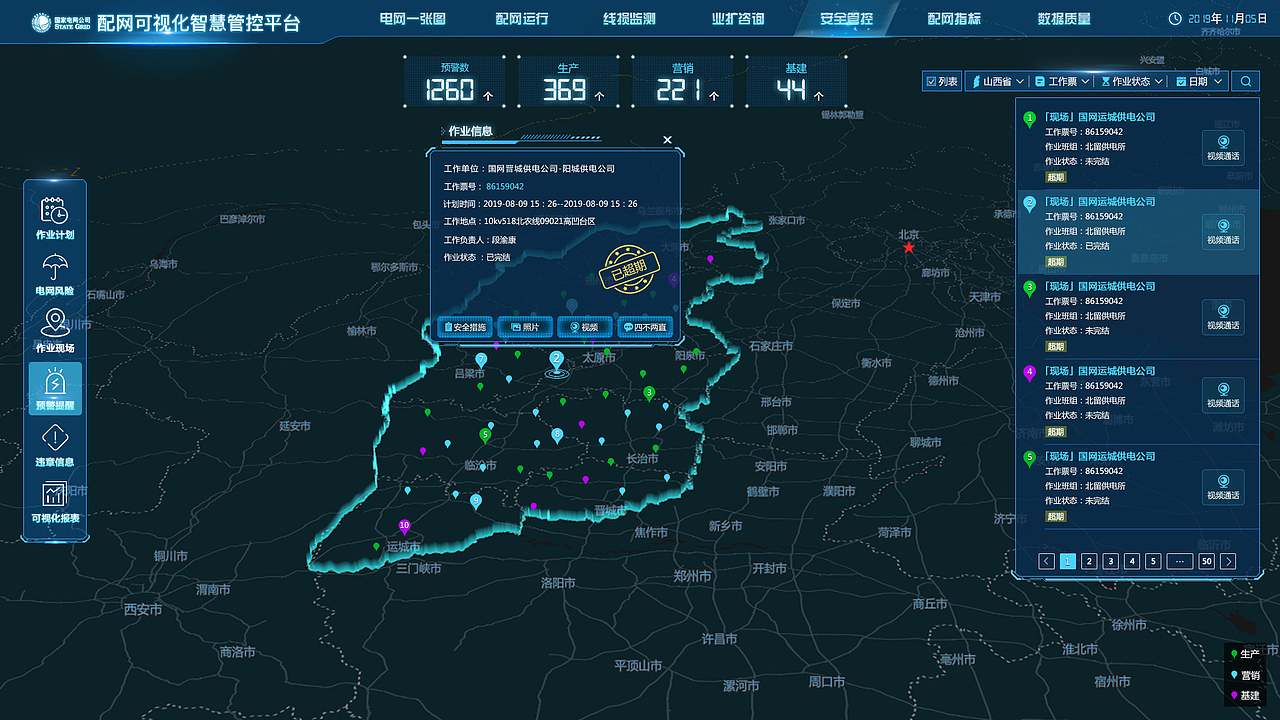This screenshot has width=1280, height=720.
Task: Switch to 配网指标 tab
Action: (954, 19)
